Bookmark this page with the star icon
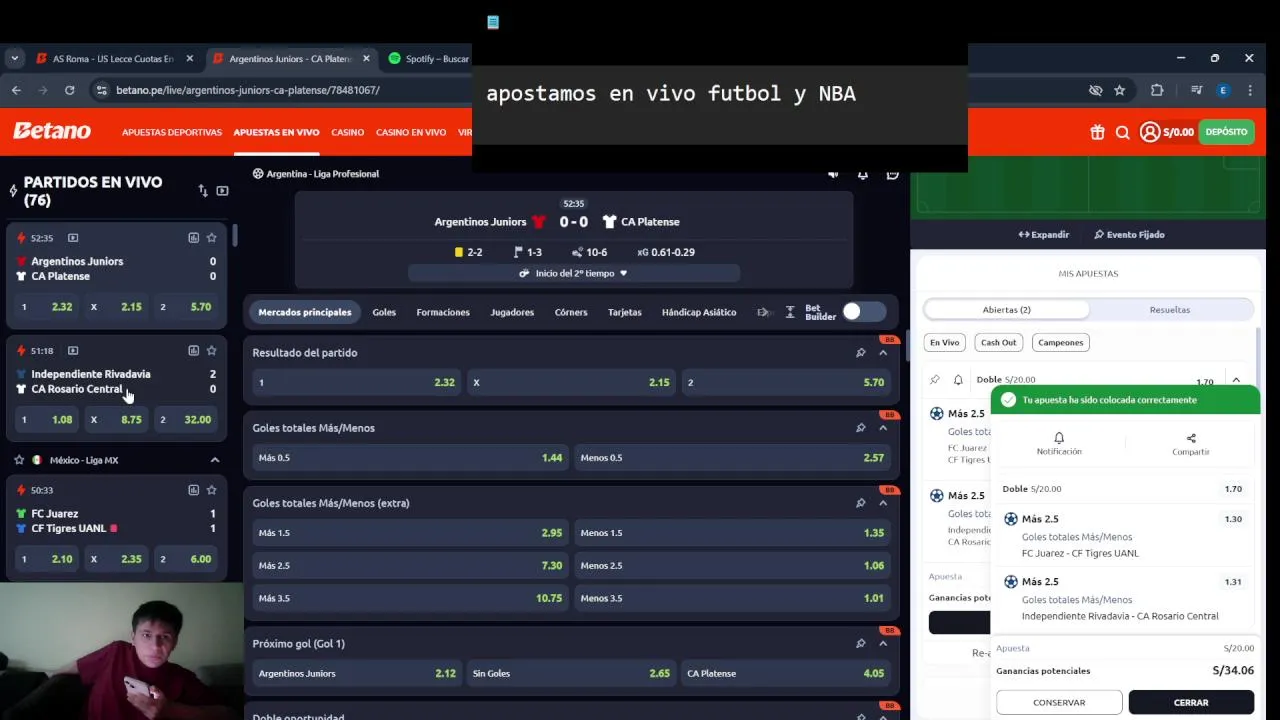This screenshot has width=1280, height=720. coord(1120,90)
